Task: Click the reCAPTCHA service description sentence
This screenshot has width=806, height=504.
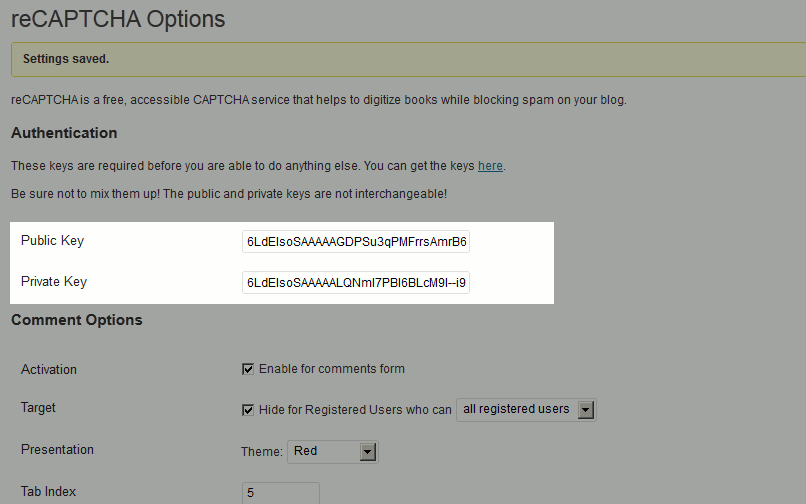Action: 319,100
